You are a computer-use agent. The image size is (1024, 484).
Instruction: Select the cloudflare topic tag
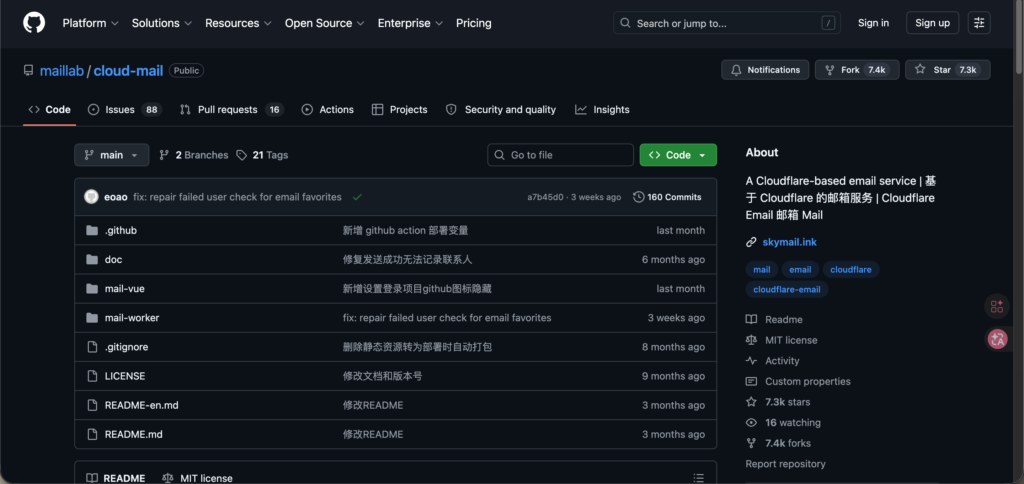pyautogui.click(x=851, y=269)
